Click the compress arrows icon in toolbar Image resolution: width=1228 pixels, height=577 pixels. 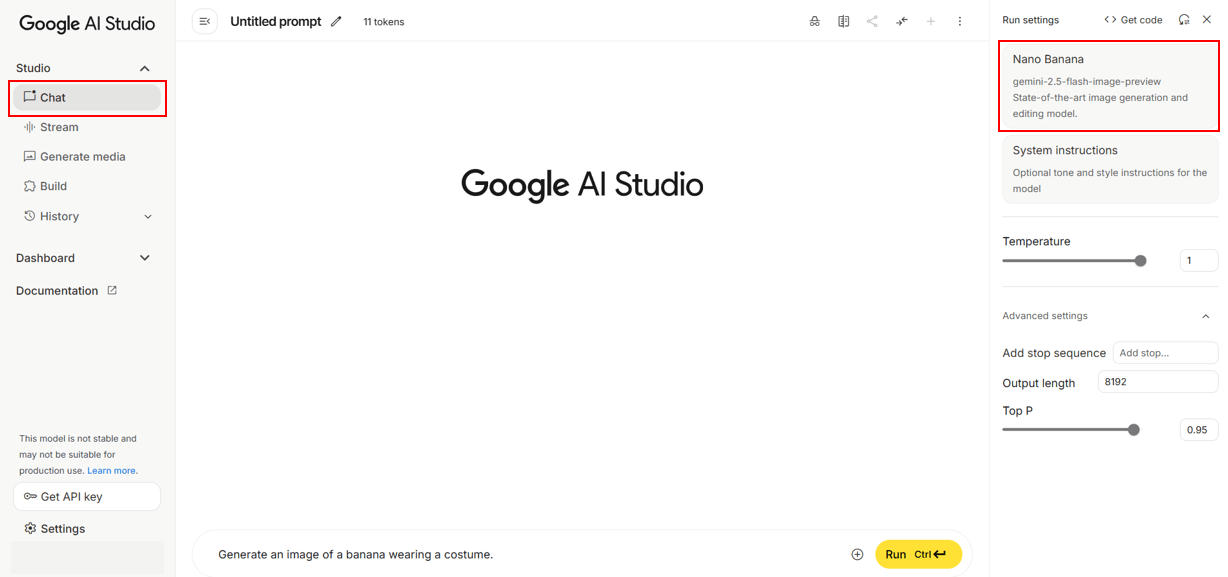[902, 21]
